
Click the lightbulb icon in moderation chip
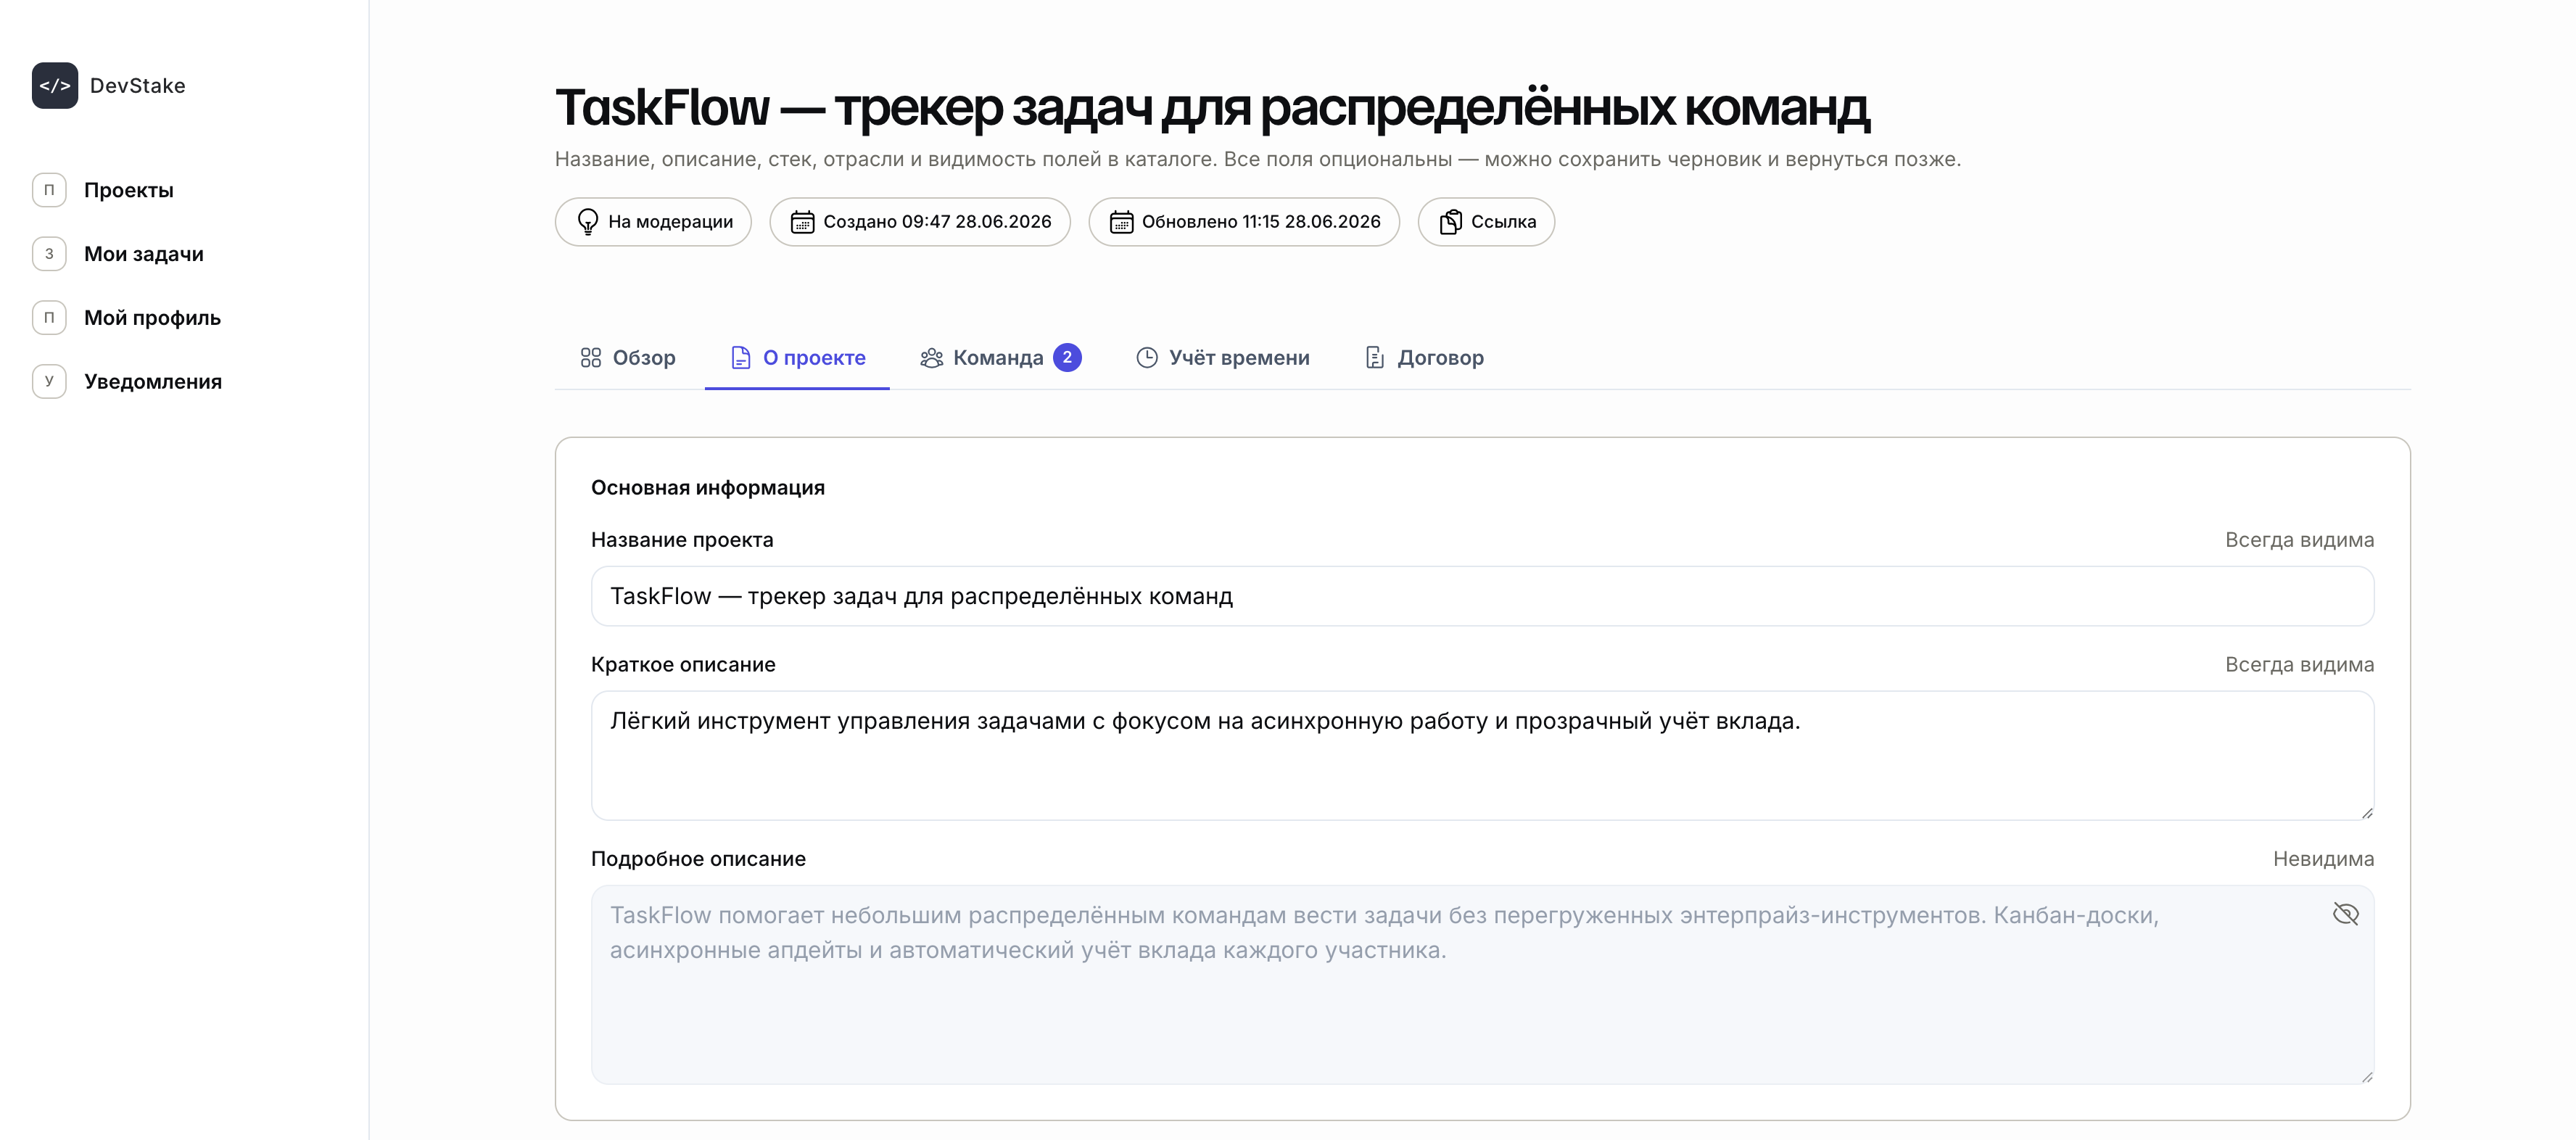point(588,222)
